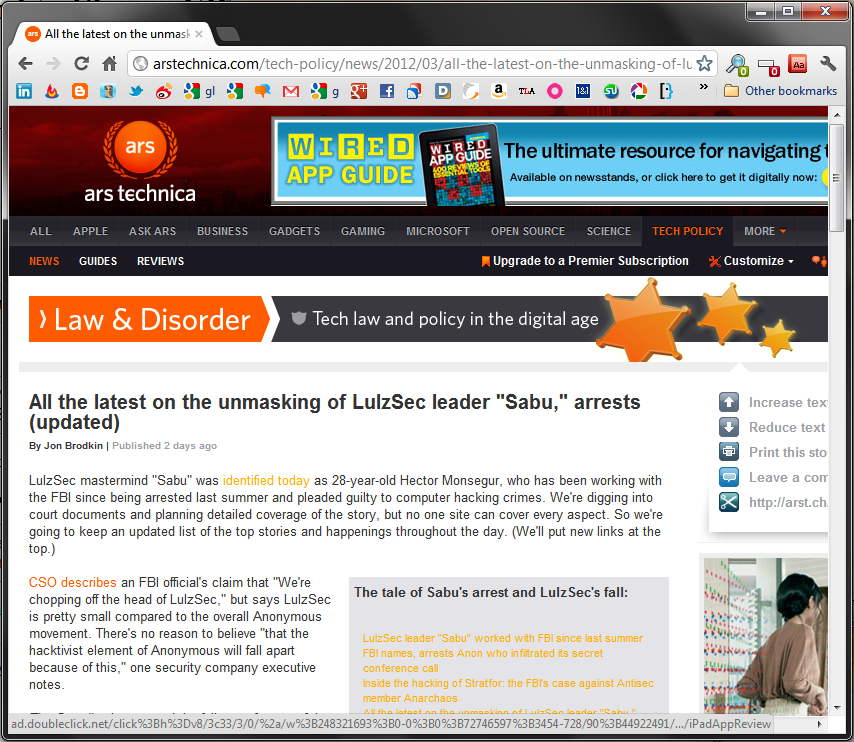Click the scrollbar down arrow
This screenshot has height=742, width=854.
pyautogui.click(x=837, y=707)
